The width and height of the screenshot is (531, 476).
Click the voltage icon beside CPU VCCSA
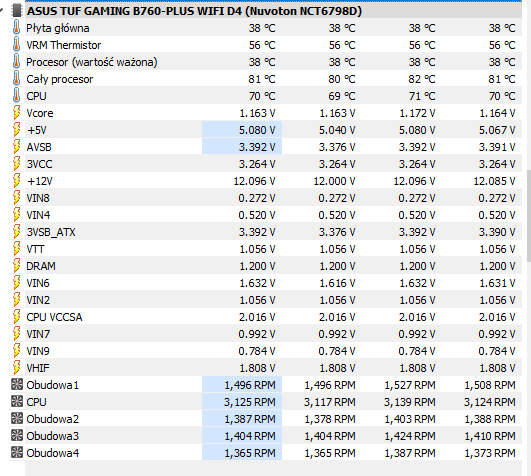[16, 317]
